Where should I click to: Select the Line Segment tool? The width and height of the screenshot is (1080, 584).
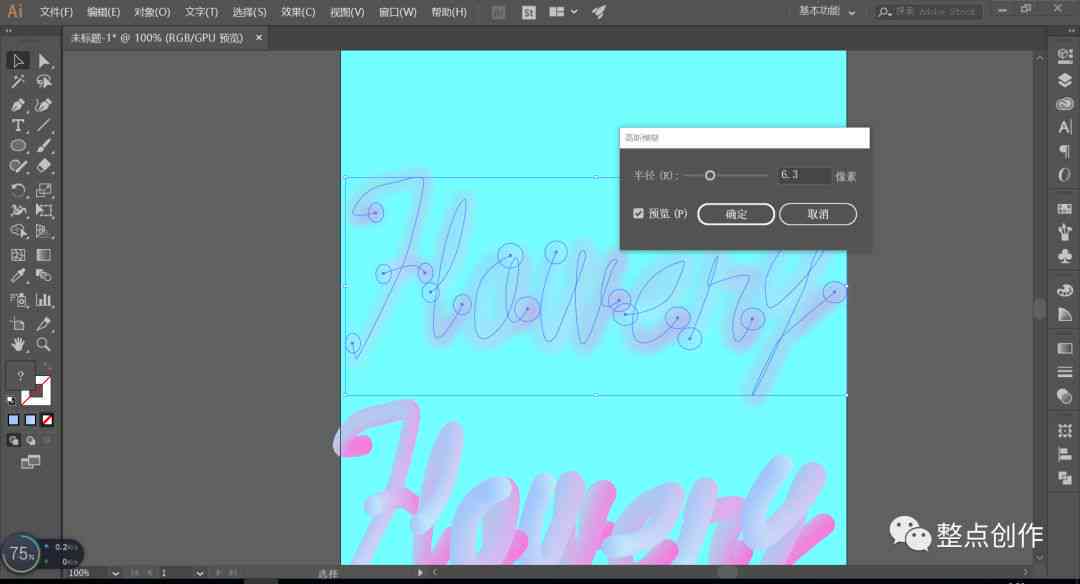pyautogui.click(x=44, y=125)
